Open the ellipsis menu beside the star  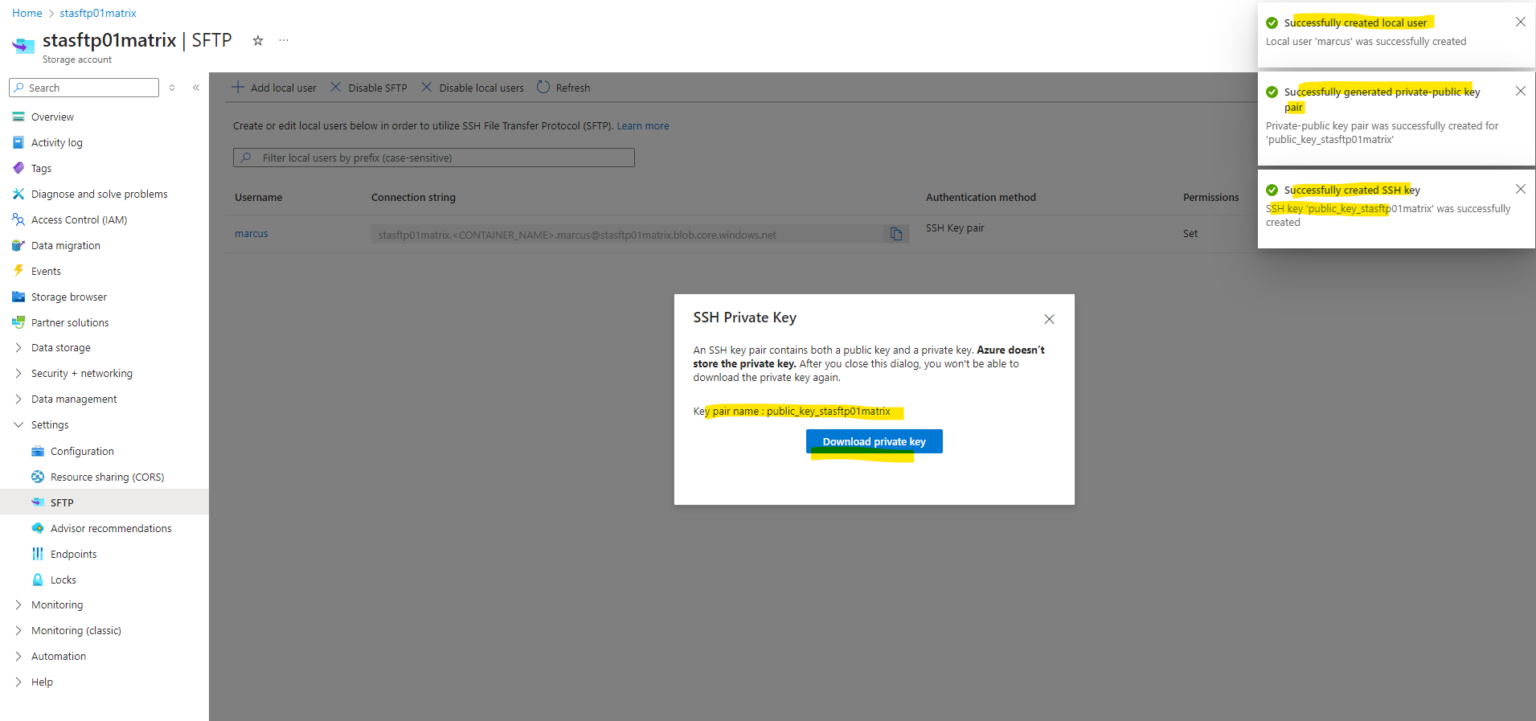283,40
